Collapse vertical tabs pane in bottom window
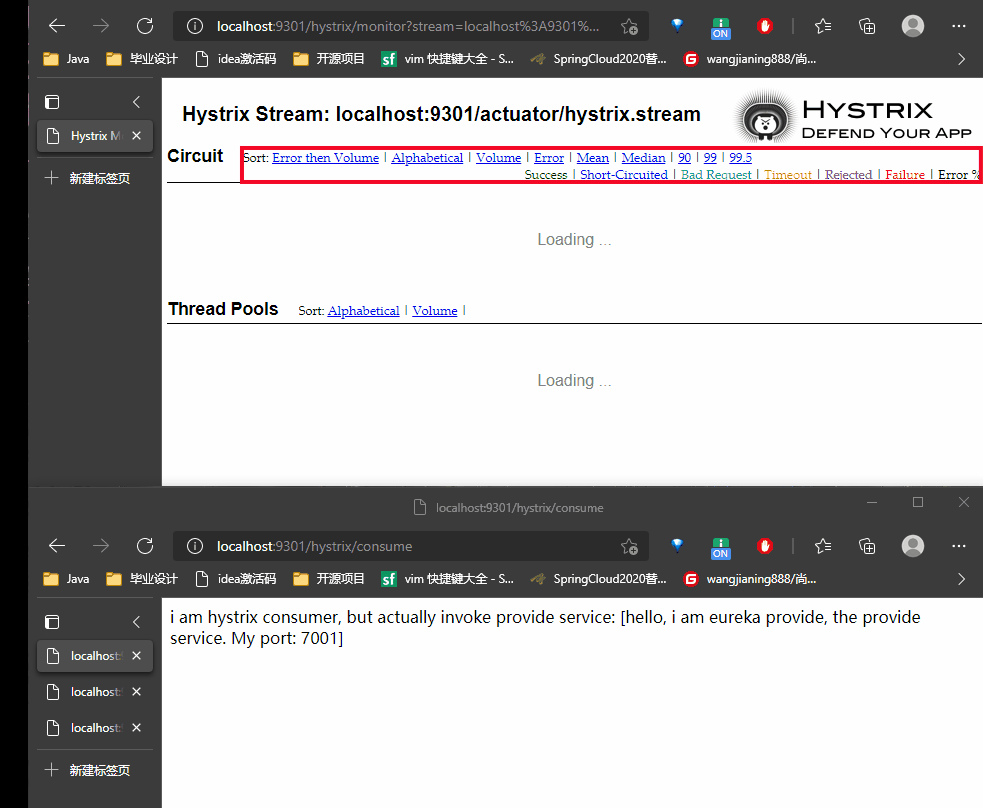This screenshot has height=808, width=983. point(137,622)
